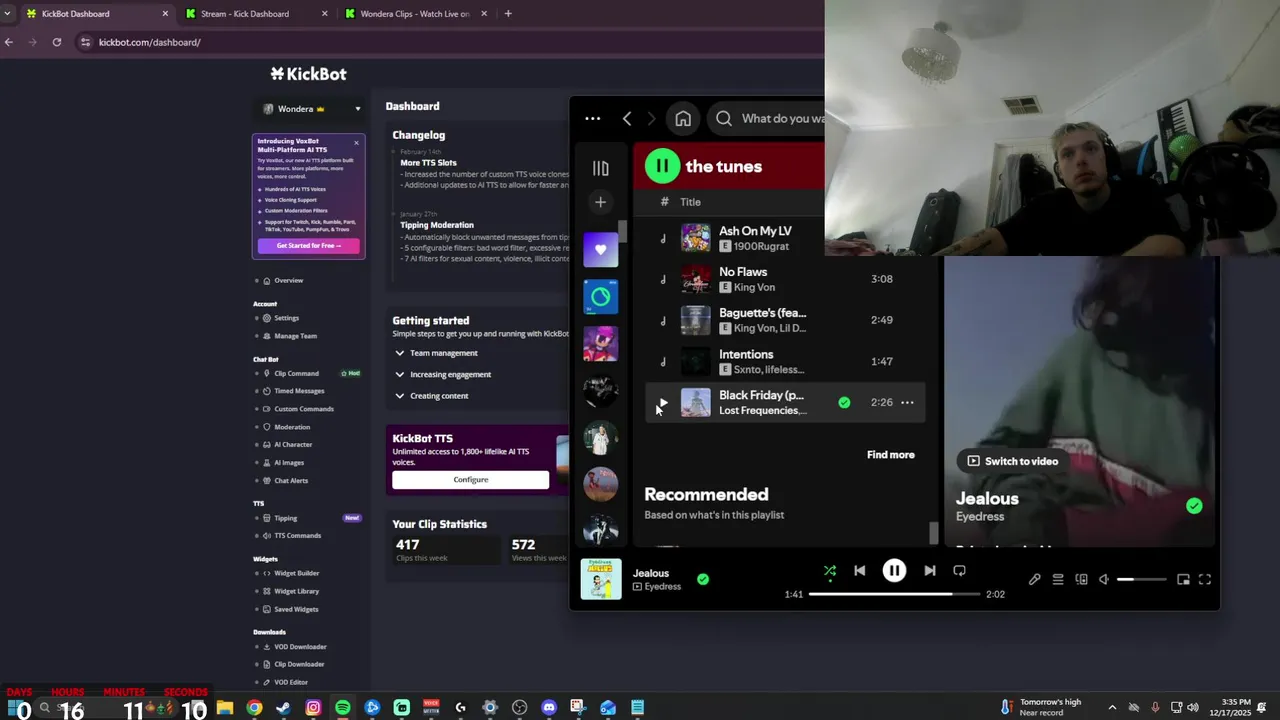Click the Jealous album art thumbnail
Image resolution: width=1280 pixels, height=720 pixels.
tap(601, 579)
